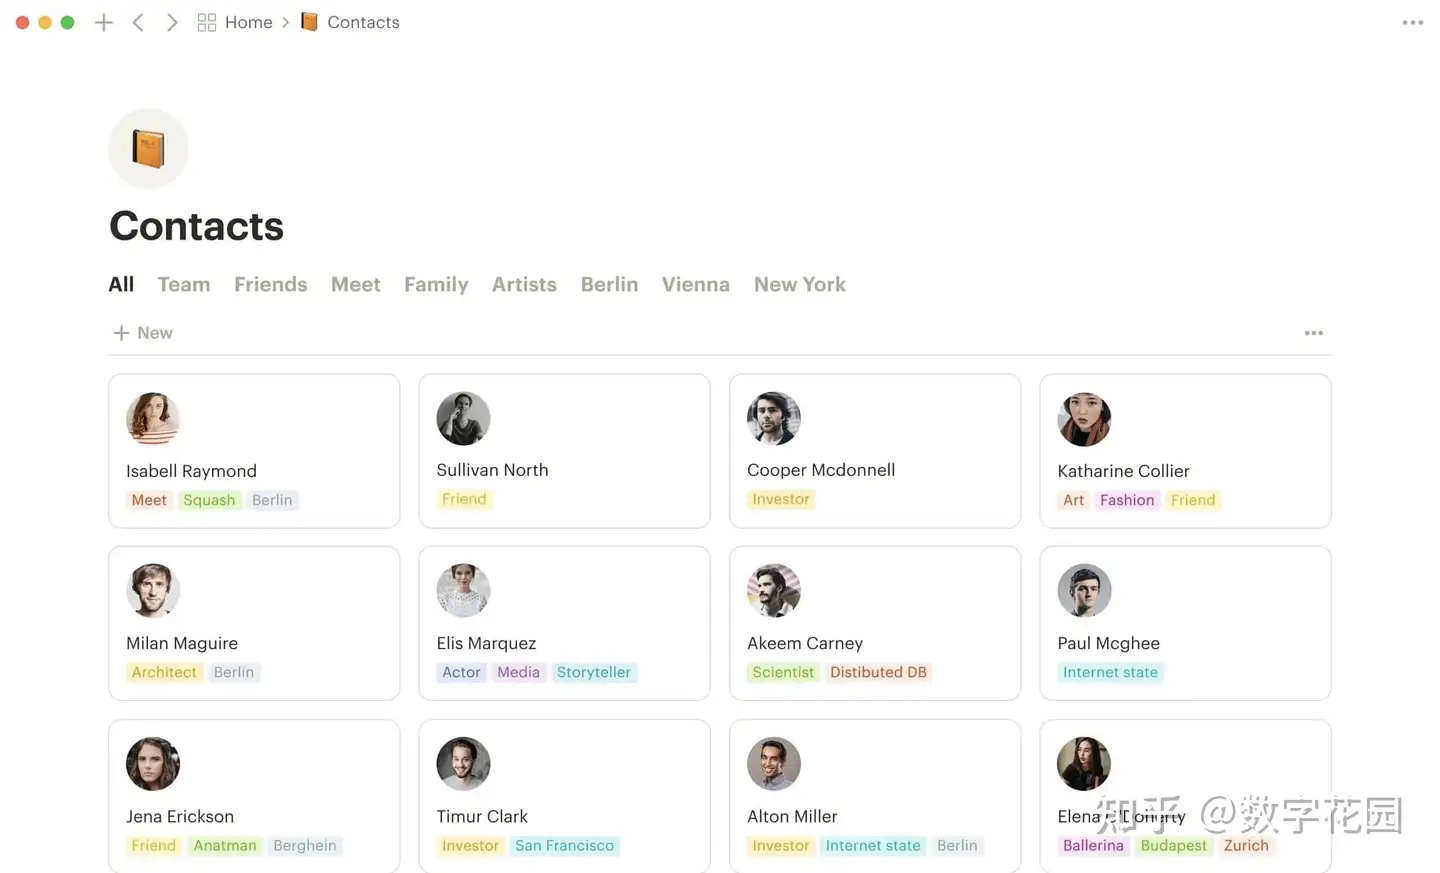1440x873 pixels.
Task: Switch to the Berlin view tab
Action: click(x=609, y=284)
